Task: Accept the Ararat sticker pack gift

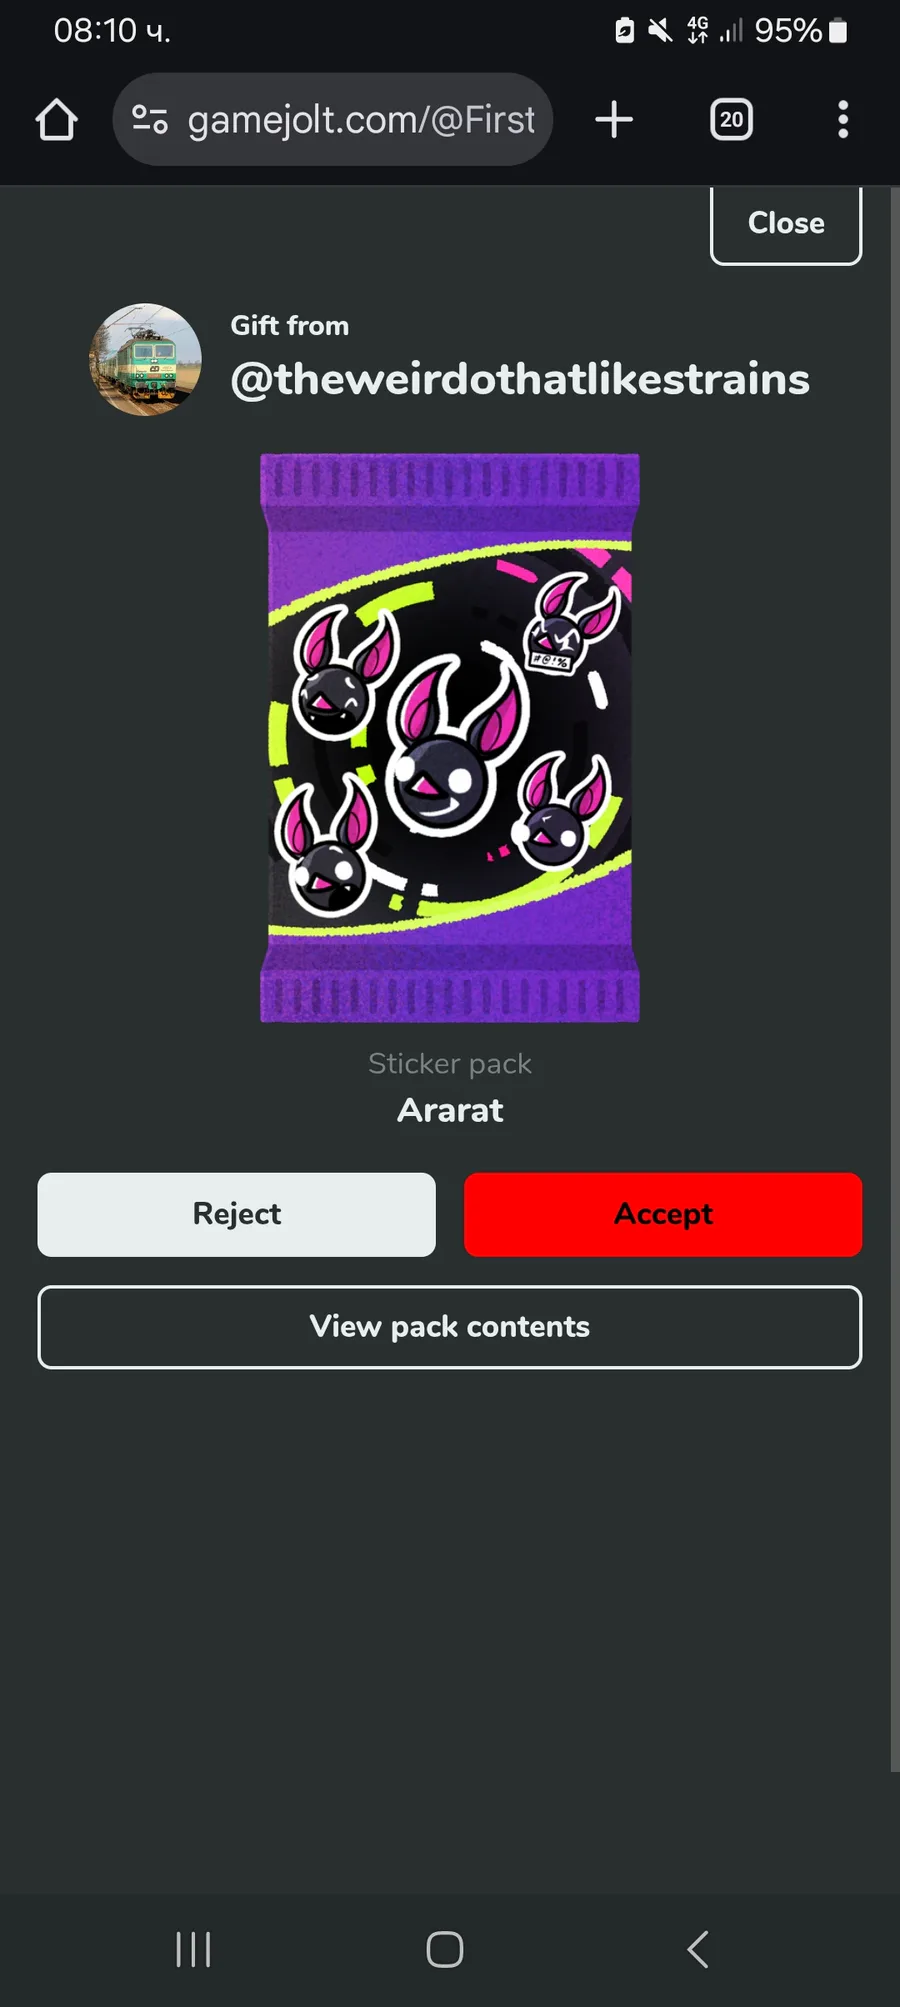Action: 663,1214
